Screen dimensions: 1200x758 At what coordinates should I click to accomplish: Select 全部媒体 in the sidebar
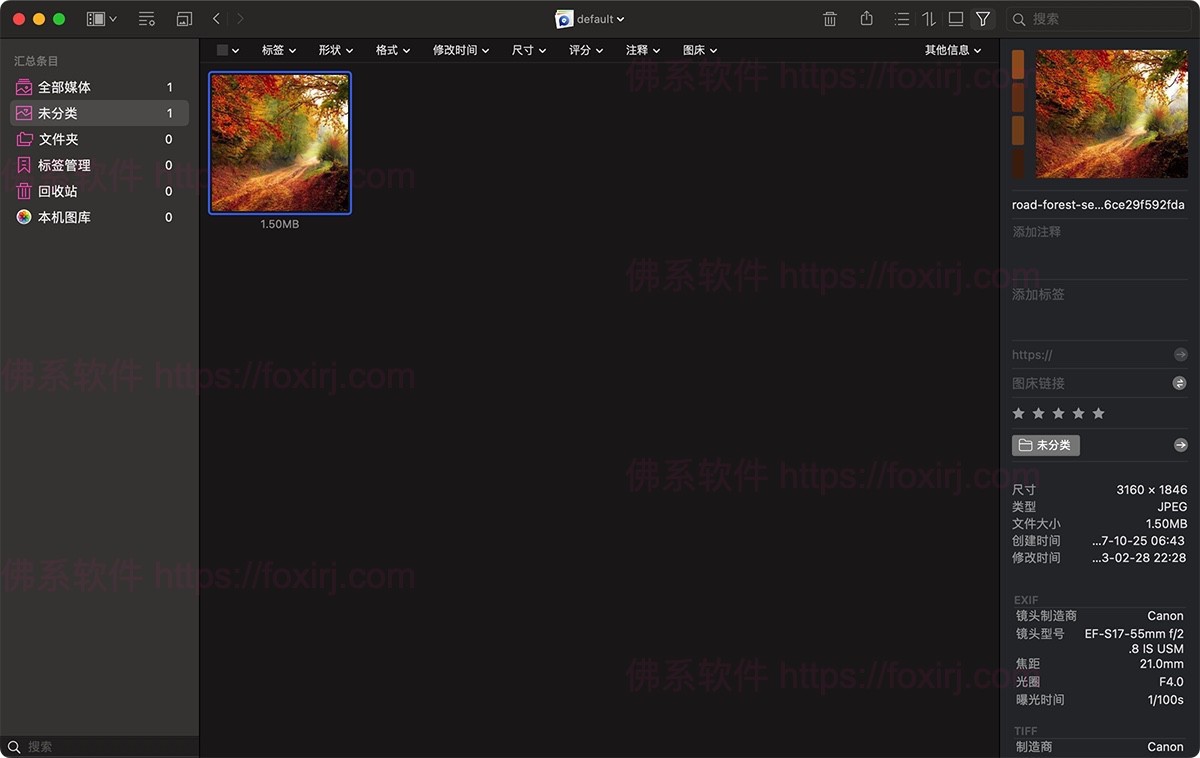click(x=64, y=87)
